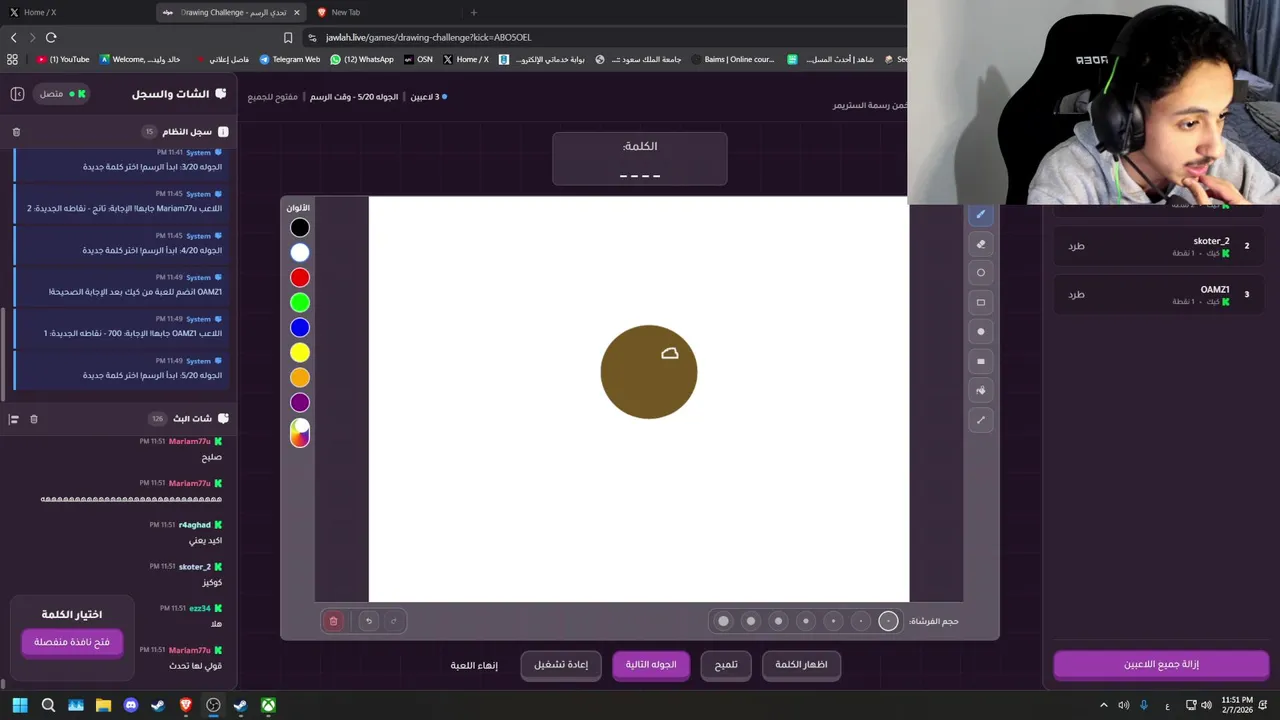This screenshot has width=1280, height=720.
Task: Undo the last drawing stroke
Action: click(x=369, y=621)
